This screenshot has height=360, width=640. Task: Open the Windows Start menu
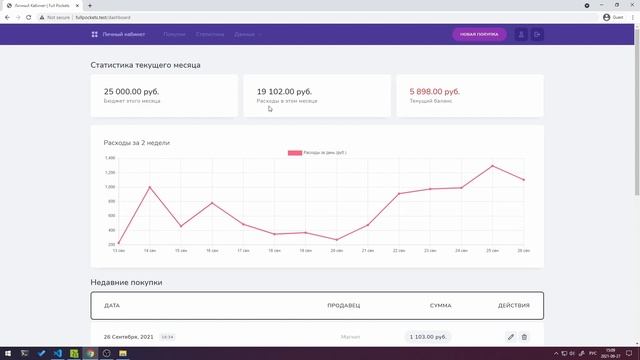[8, 353]
